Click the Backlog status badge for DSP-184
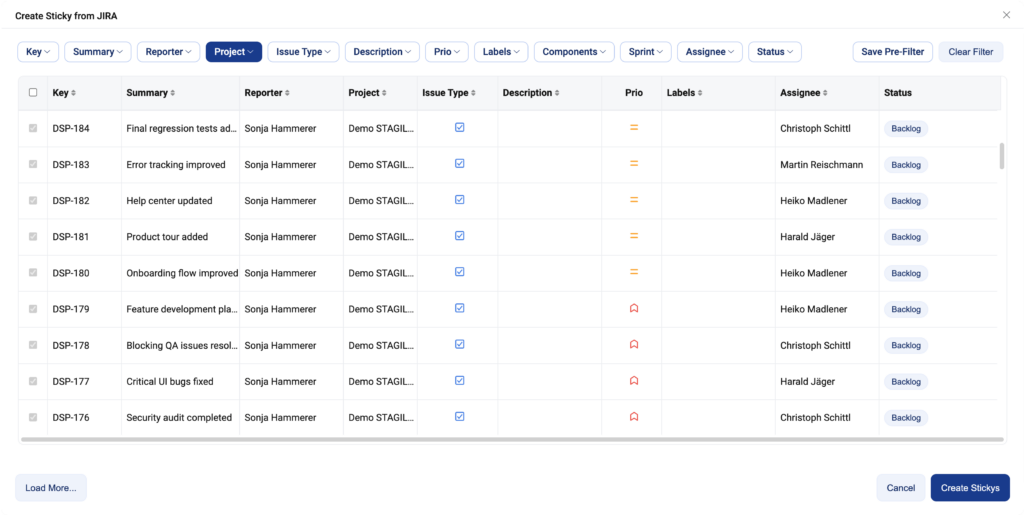The width and height of the screenshot is (1024, 515). pyautogui.click(x=906, y=129)
